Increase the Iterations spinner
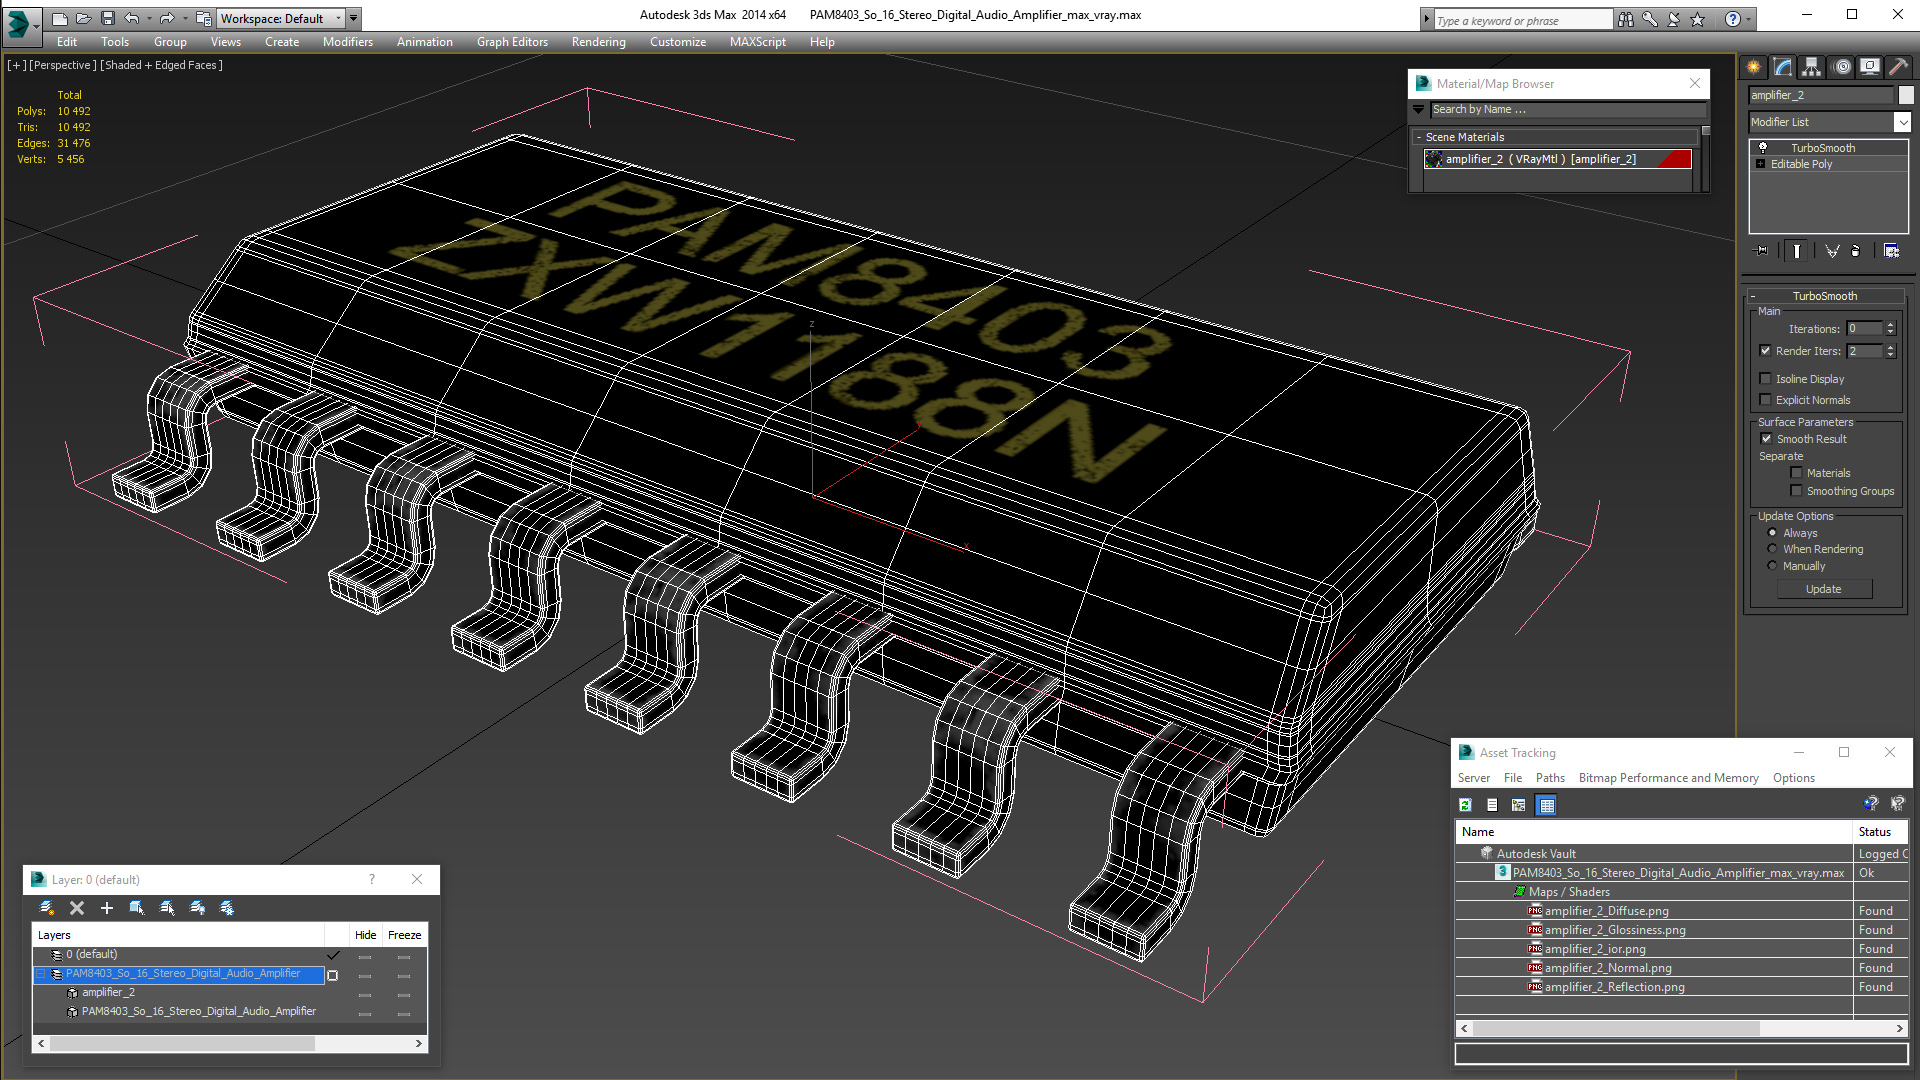Image resolution: width=1920 pixels, height=1080 pixels. tap(1890, 325)
